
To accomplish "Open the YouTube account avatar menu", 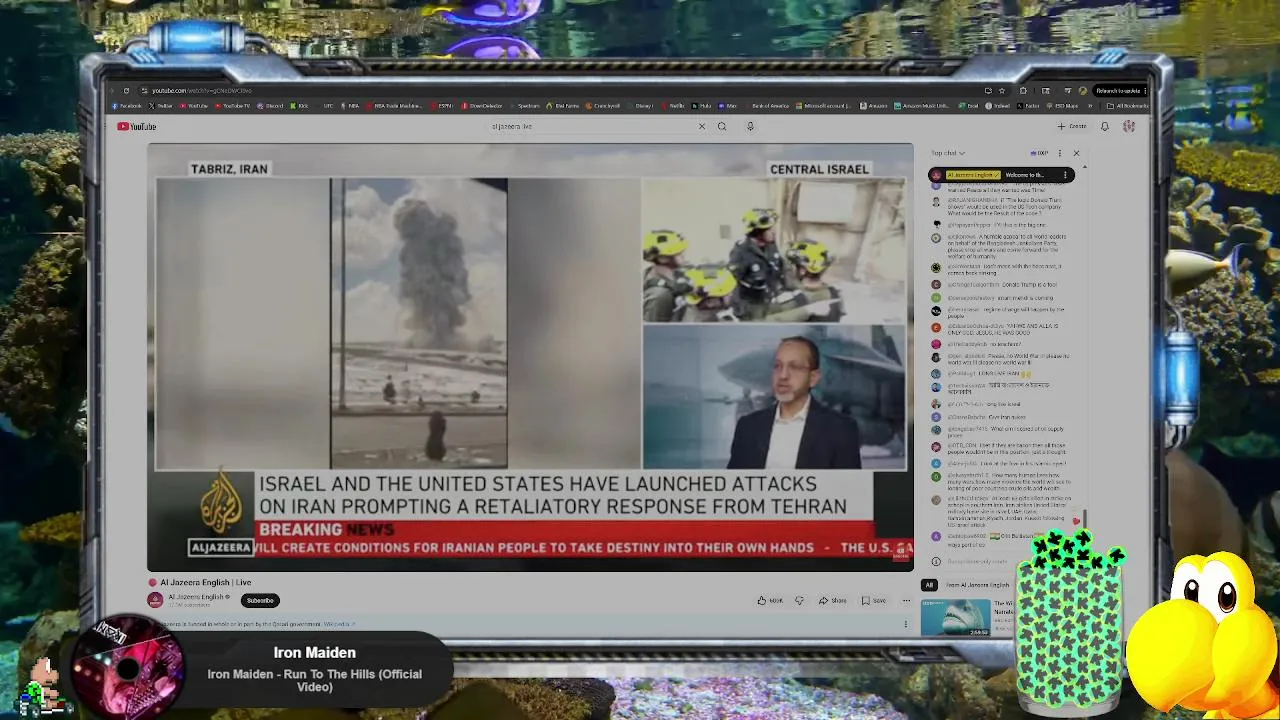I will coord(1129,126).
